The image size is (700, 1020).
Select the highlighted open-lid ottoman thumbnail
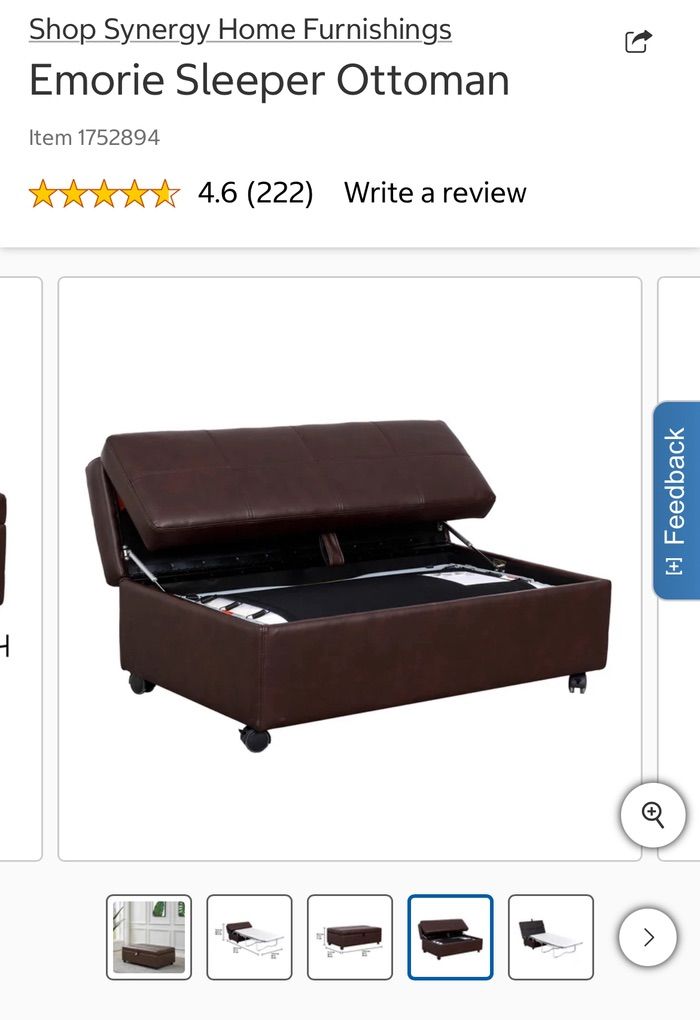[450, 937]
